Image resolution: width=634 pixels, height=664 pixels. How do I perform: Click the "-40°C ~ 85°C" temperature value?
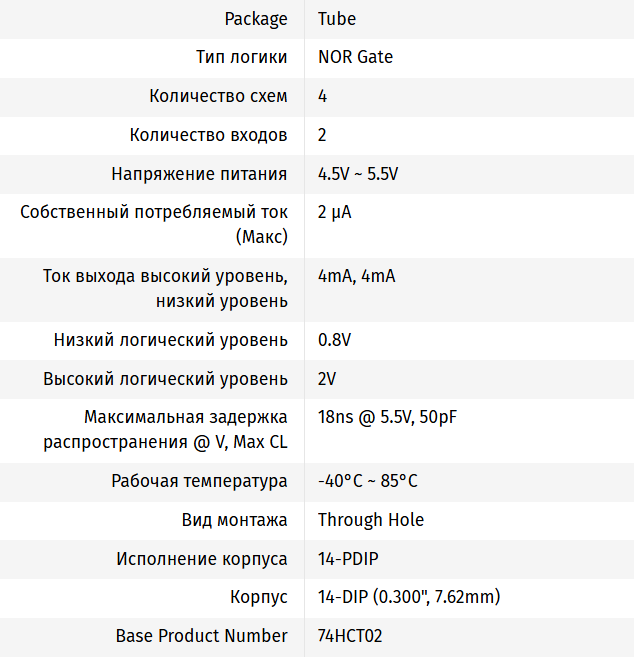pos(367,482)
